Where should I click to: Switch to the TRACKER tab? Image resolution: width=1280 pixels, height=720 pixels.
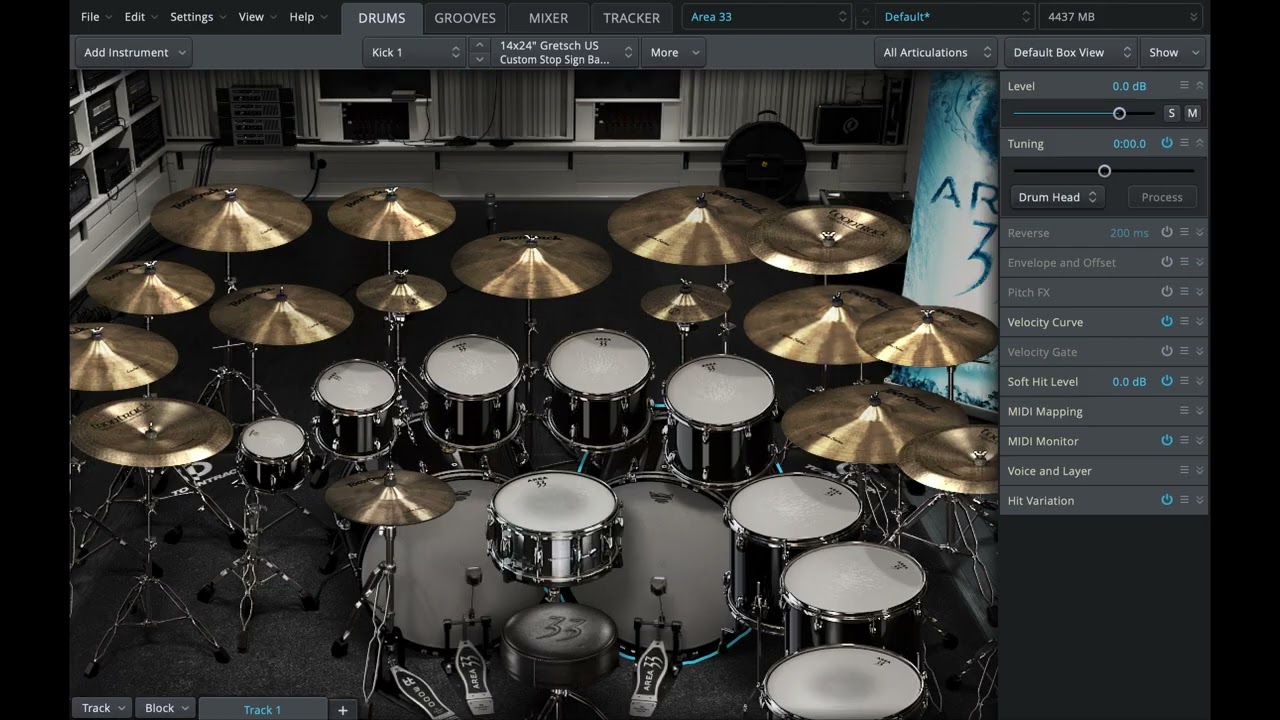point(632,17)
